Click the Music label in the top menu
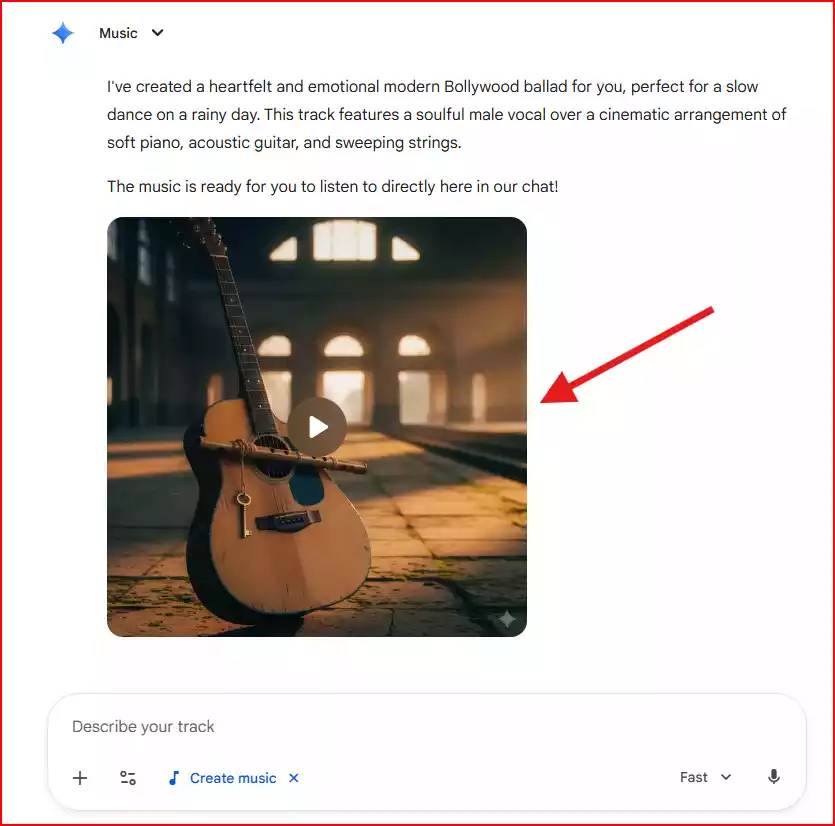 120,33
